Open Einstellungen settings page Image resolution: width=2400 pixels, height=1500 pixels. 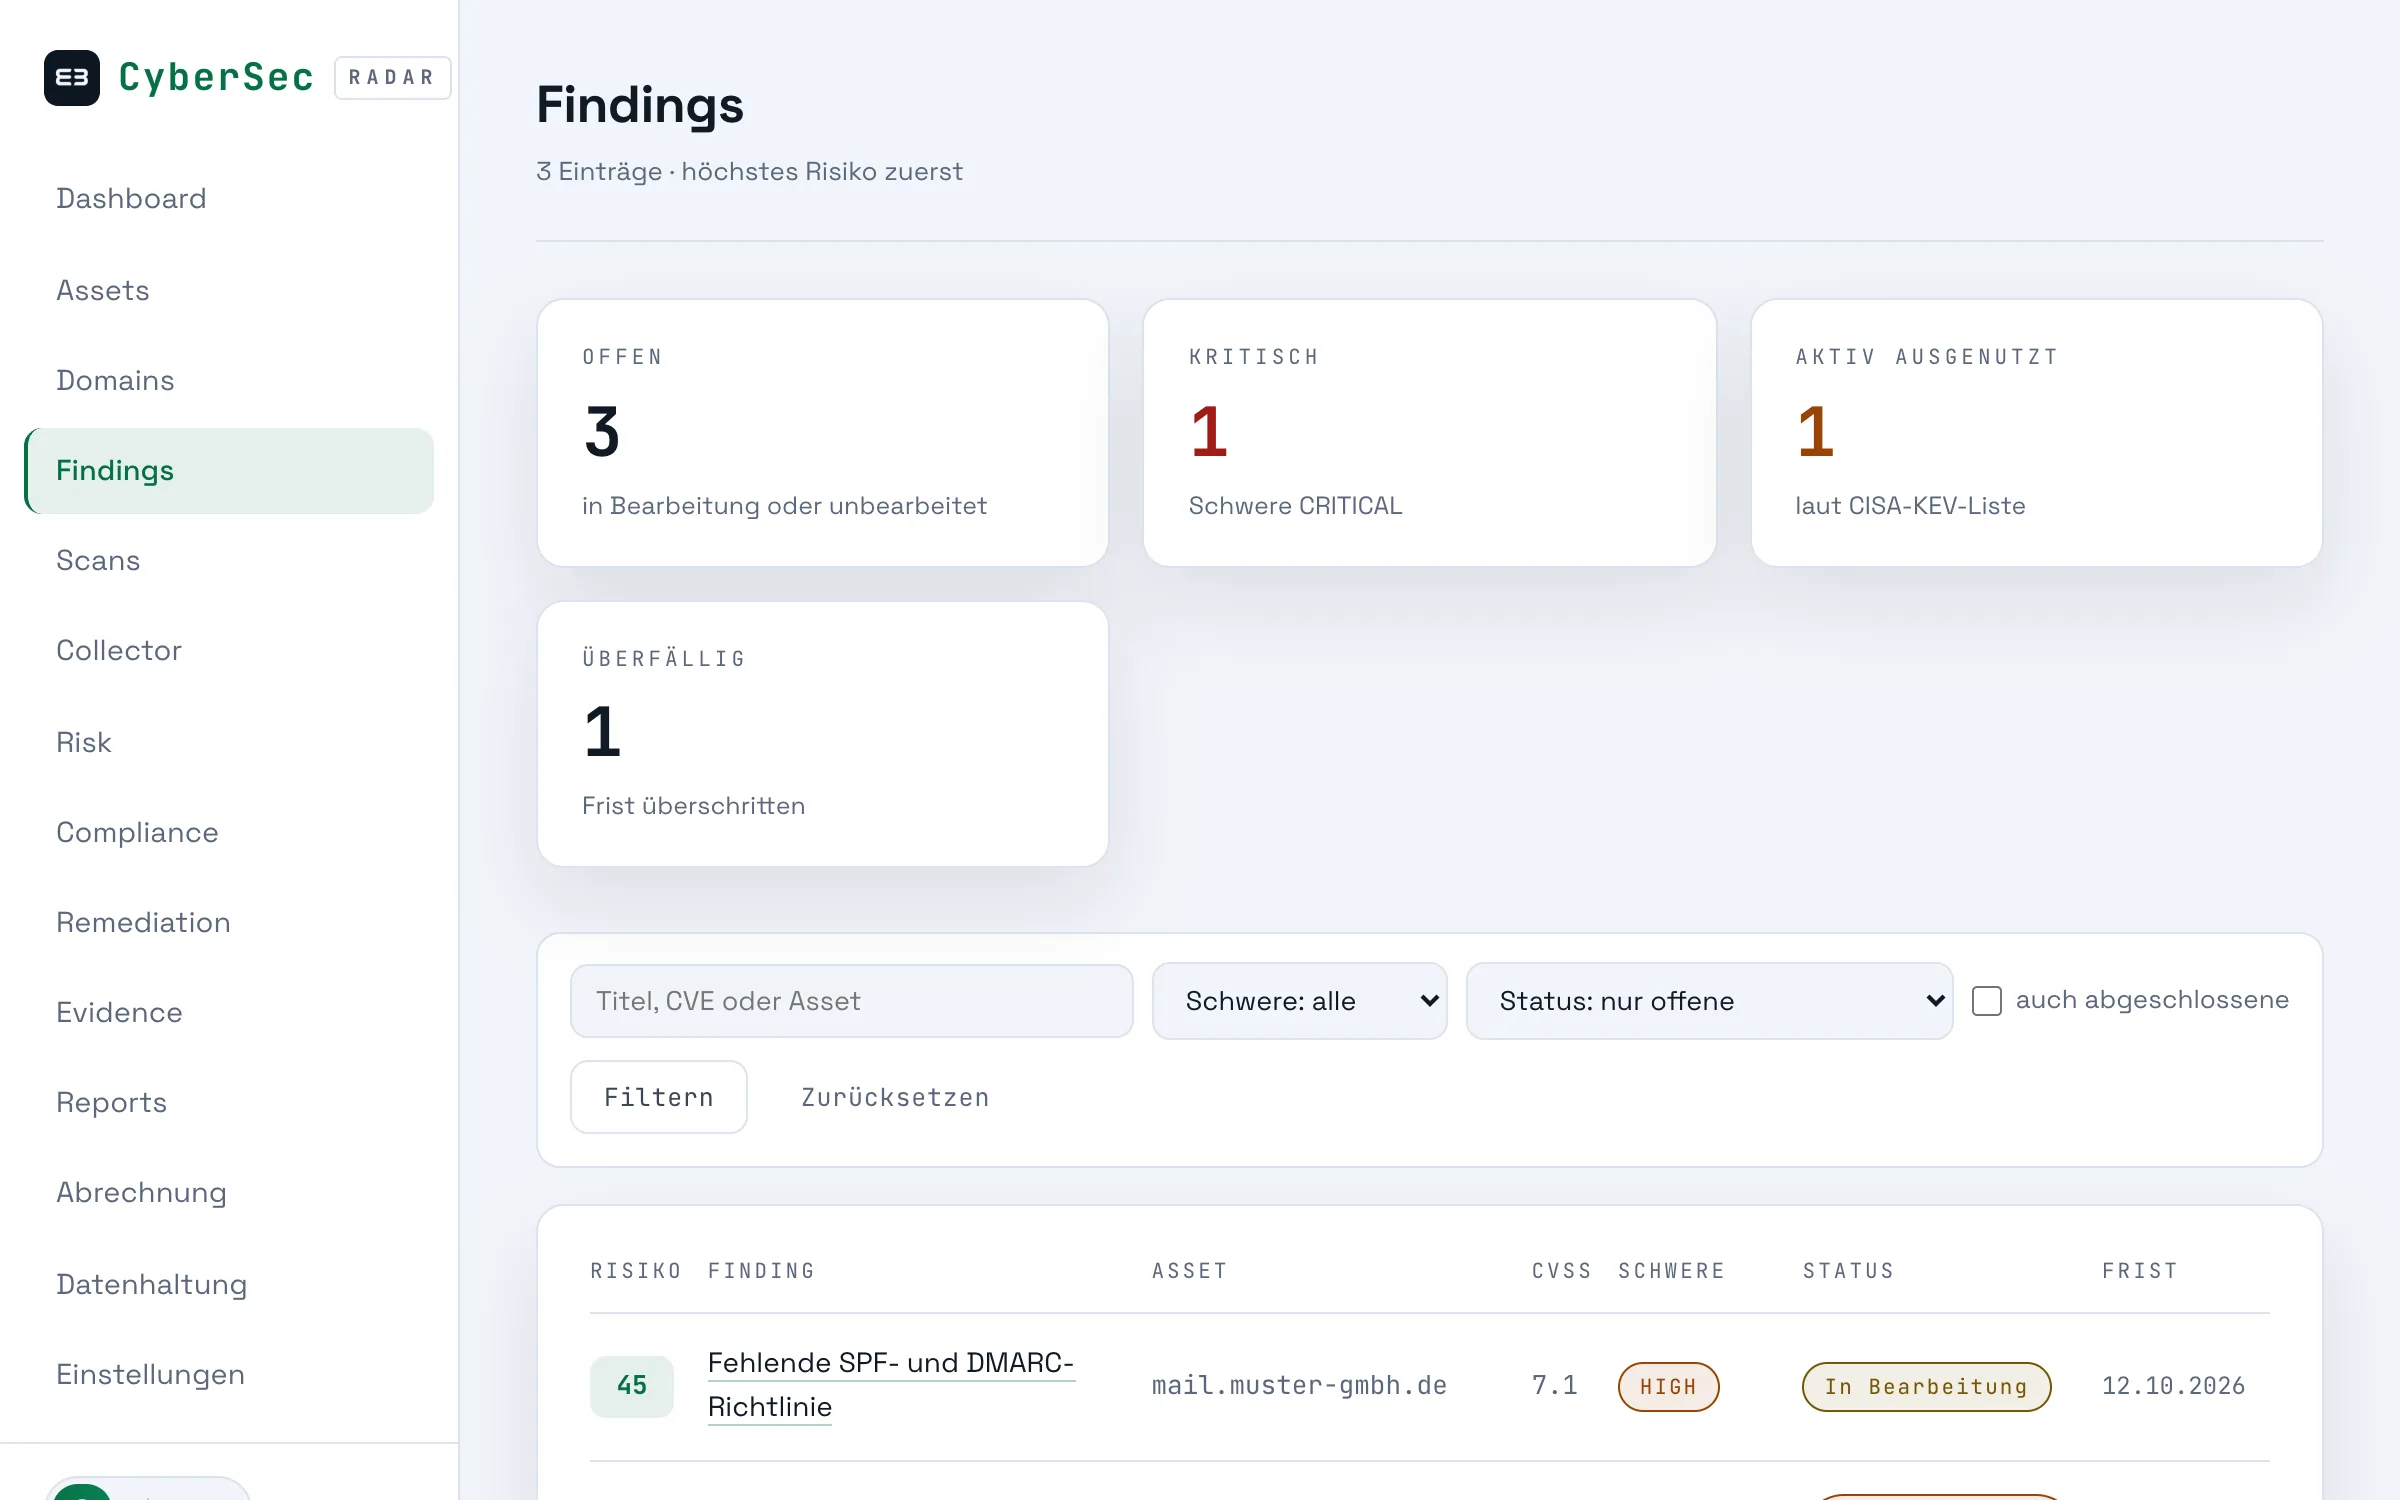tap(150, 1374)
